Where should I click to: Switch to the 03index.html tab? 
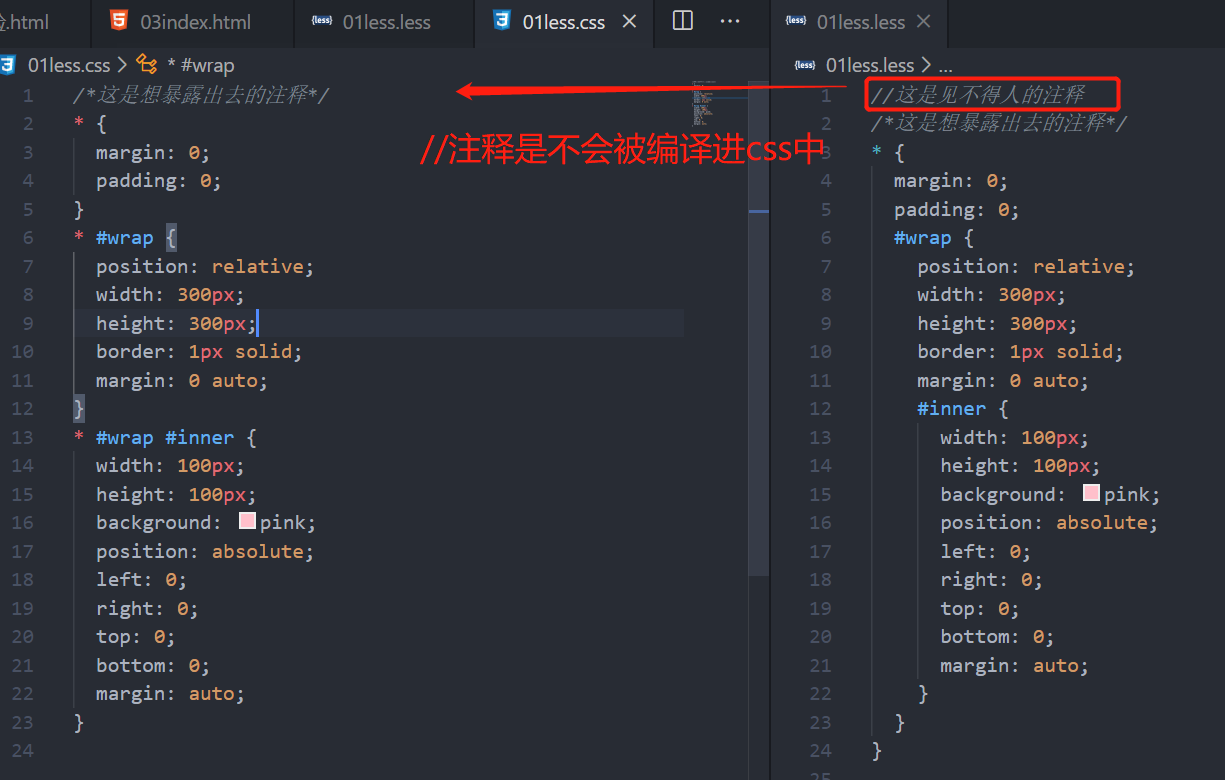coord(192,22)
